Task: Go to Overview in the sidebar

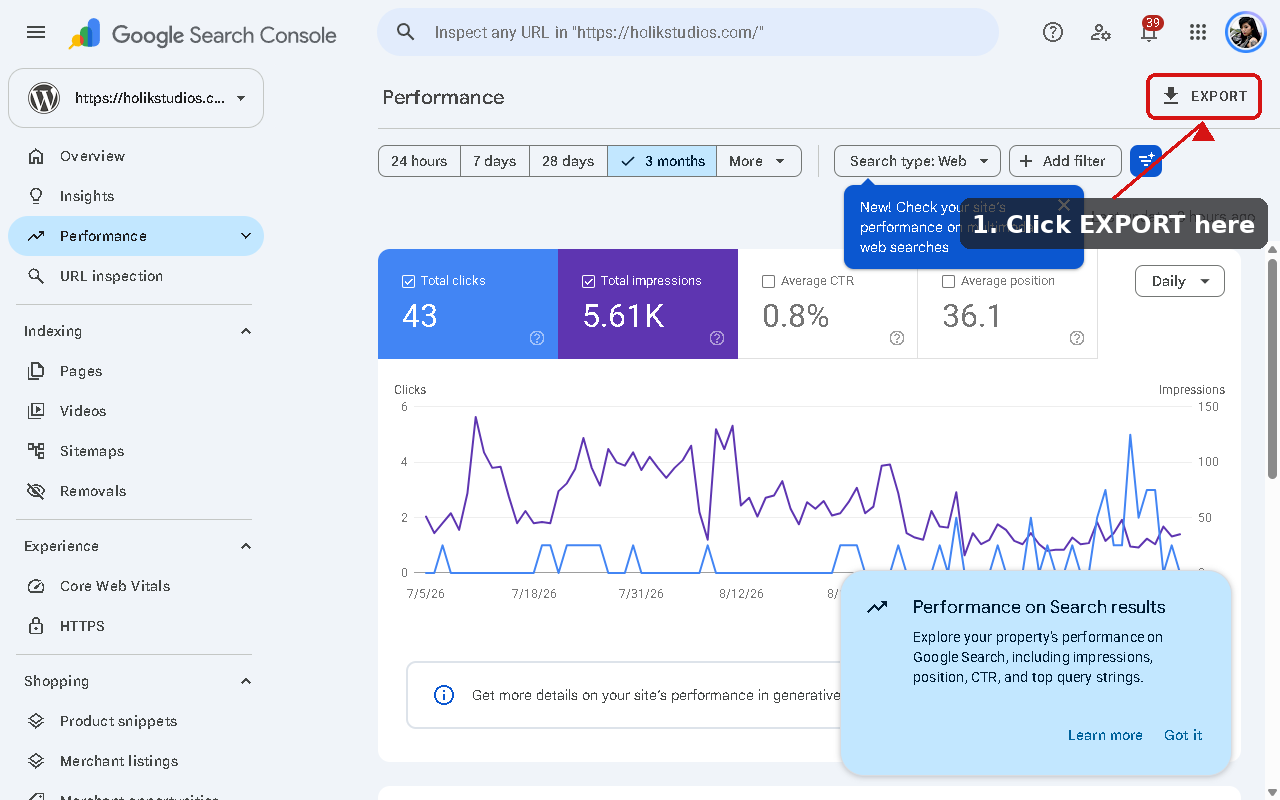Action: (135, 156)
